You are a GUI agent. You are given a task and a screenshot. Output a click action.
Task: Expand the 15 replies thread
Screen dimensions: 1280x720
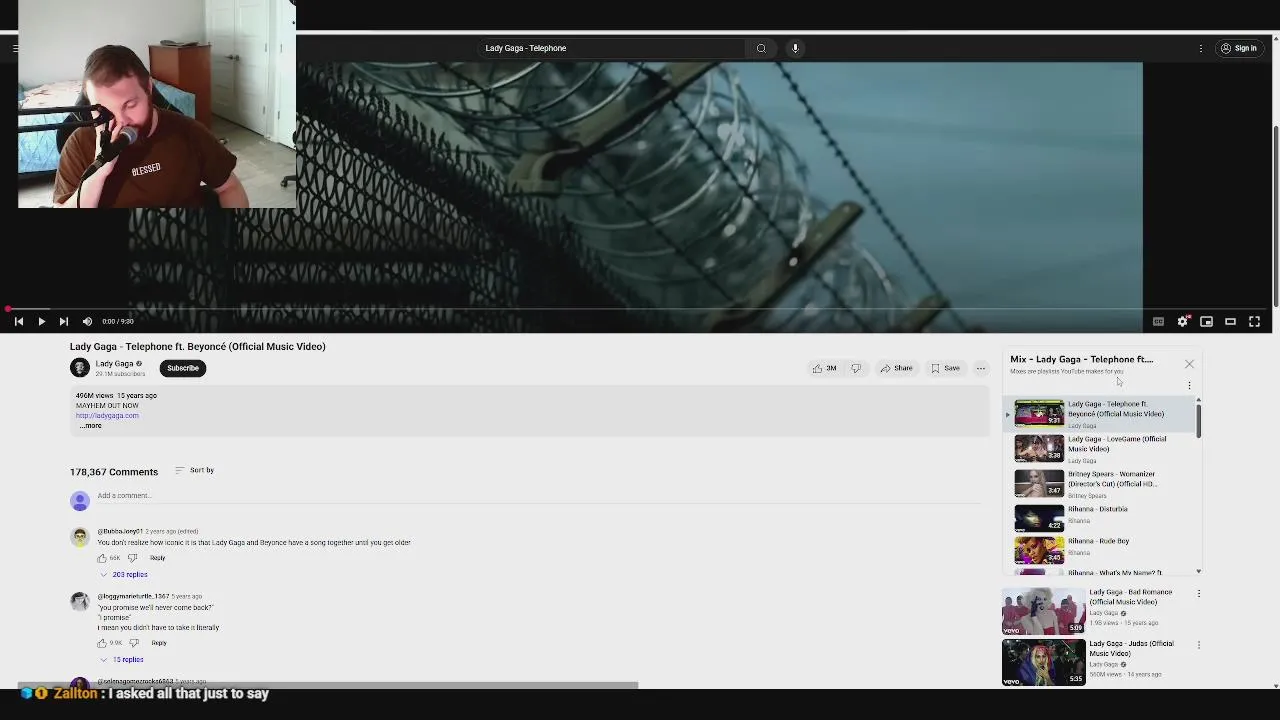pos(122,660)
